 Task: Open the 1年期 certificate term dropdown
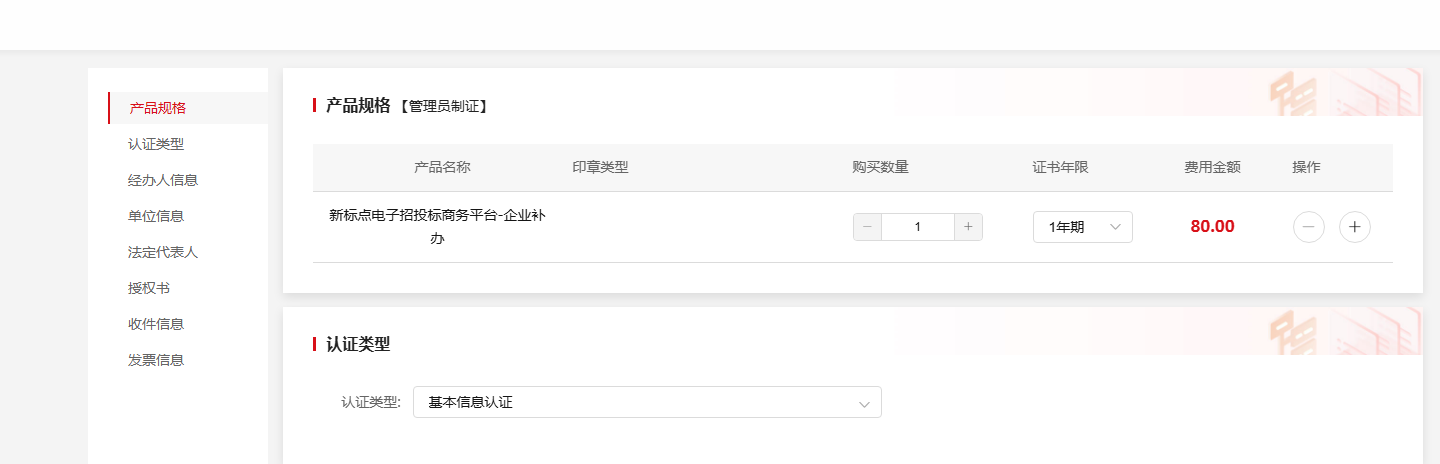(1082, 227)
